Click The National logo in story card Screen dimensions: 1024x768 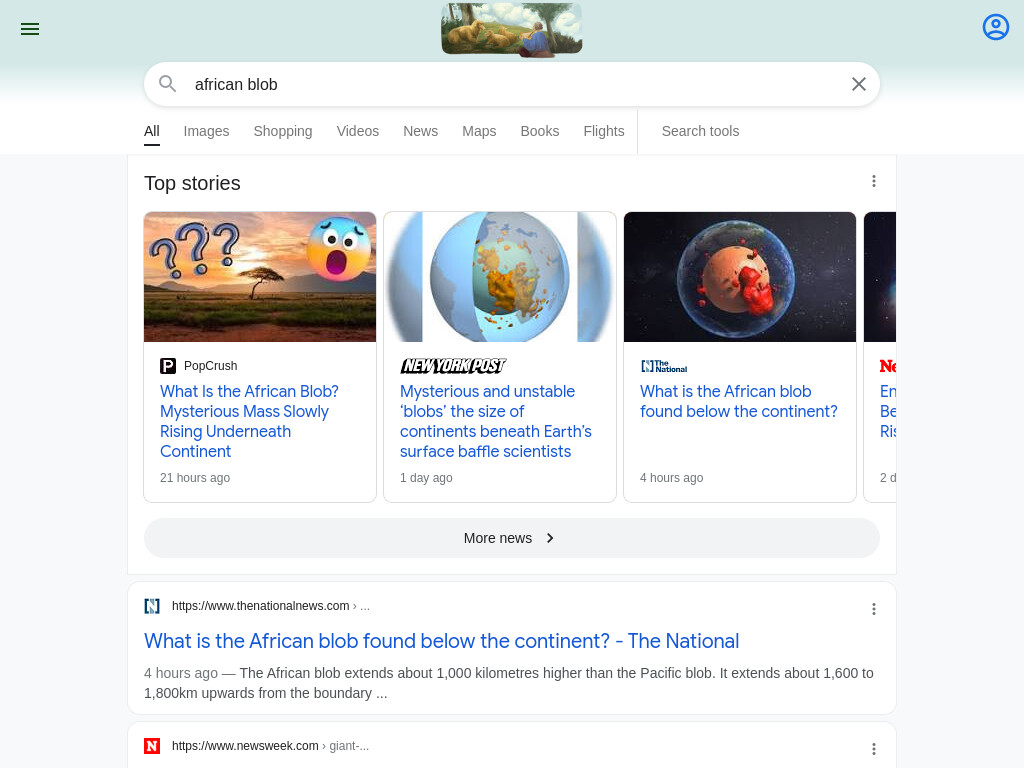(664, 366)
